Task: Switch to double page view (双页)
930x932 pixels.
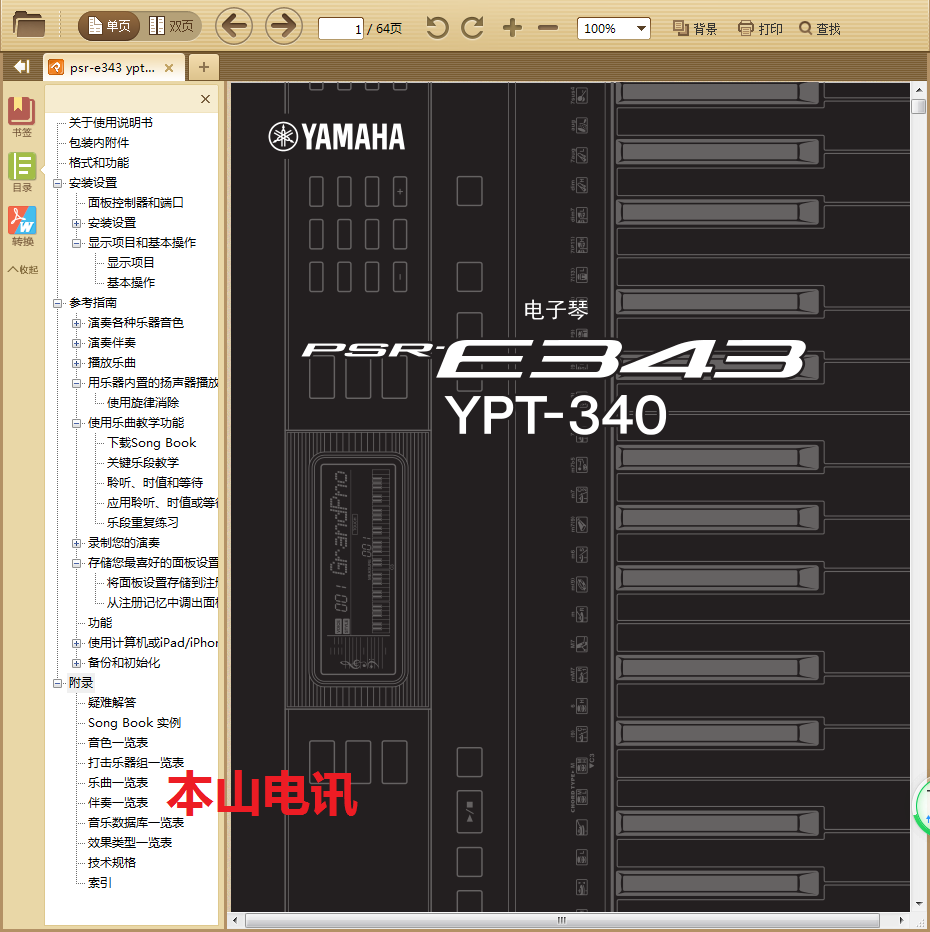Action: pos(171,26)
